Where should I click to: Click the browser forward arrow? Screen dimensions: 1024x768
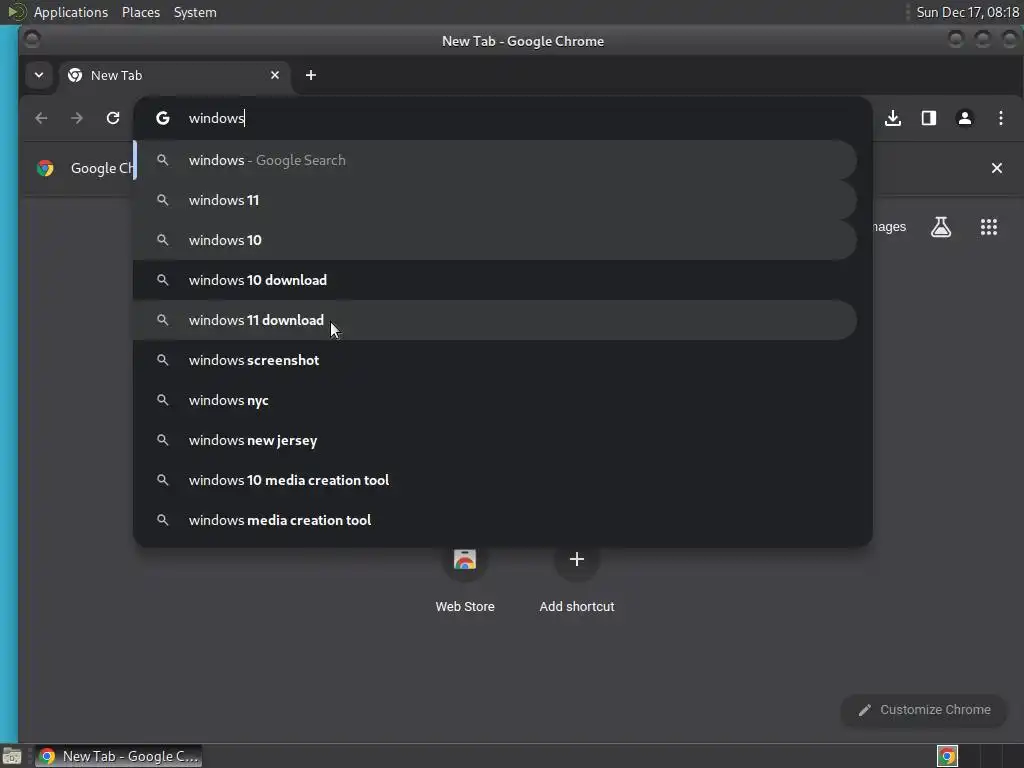(x=77, y=118)
